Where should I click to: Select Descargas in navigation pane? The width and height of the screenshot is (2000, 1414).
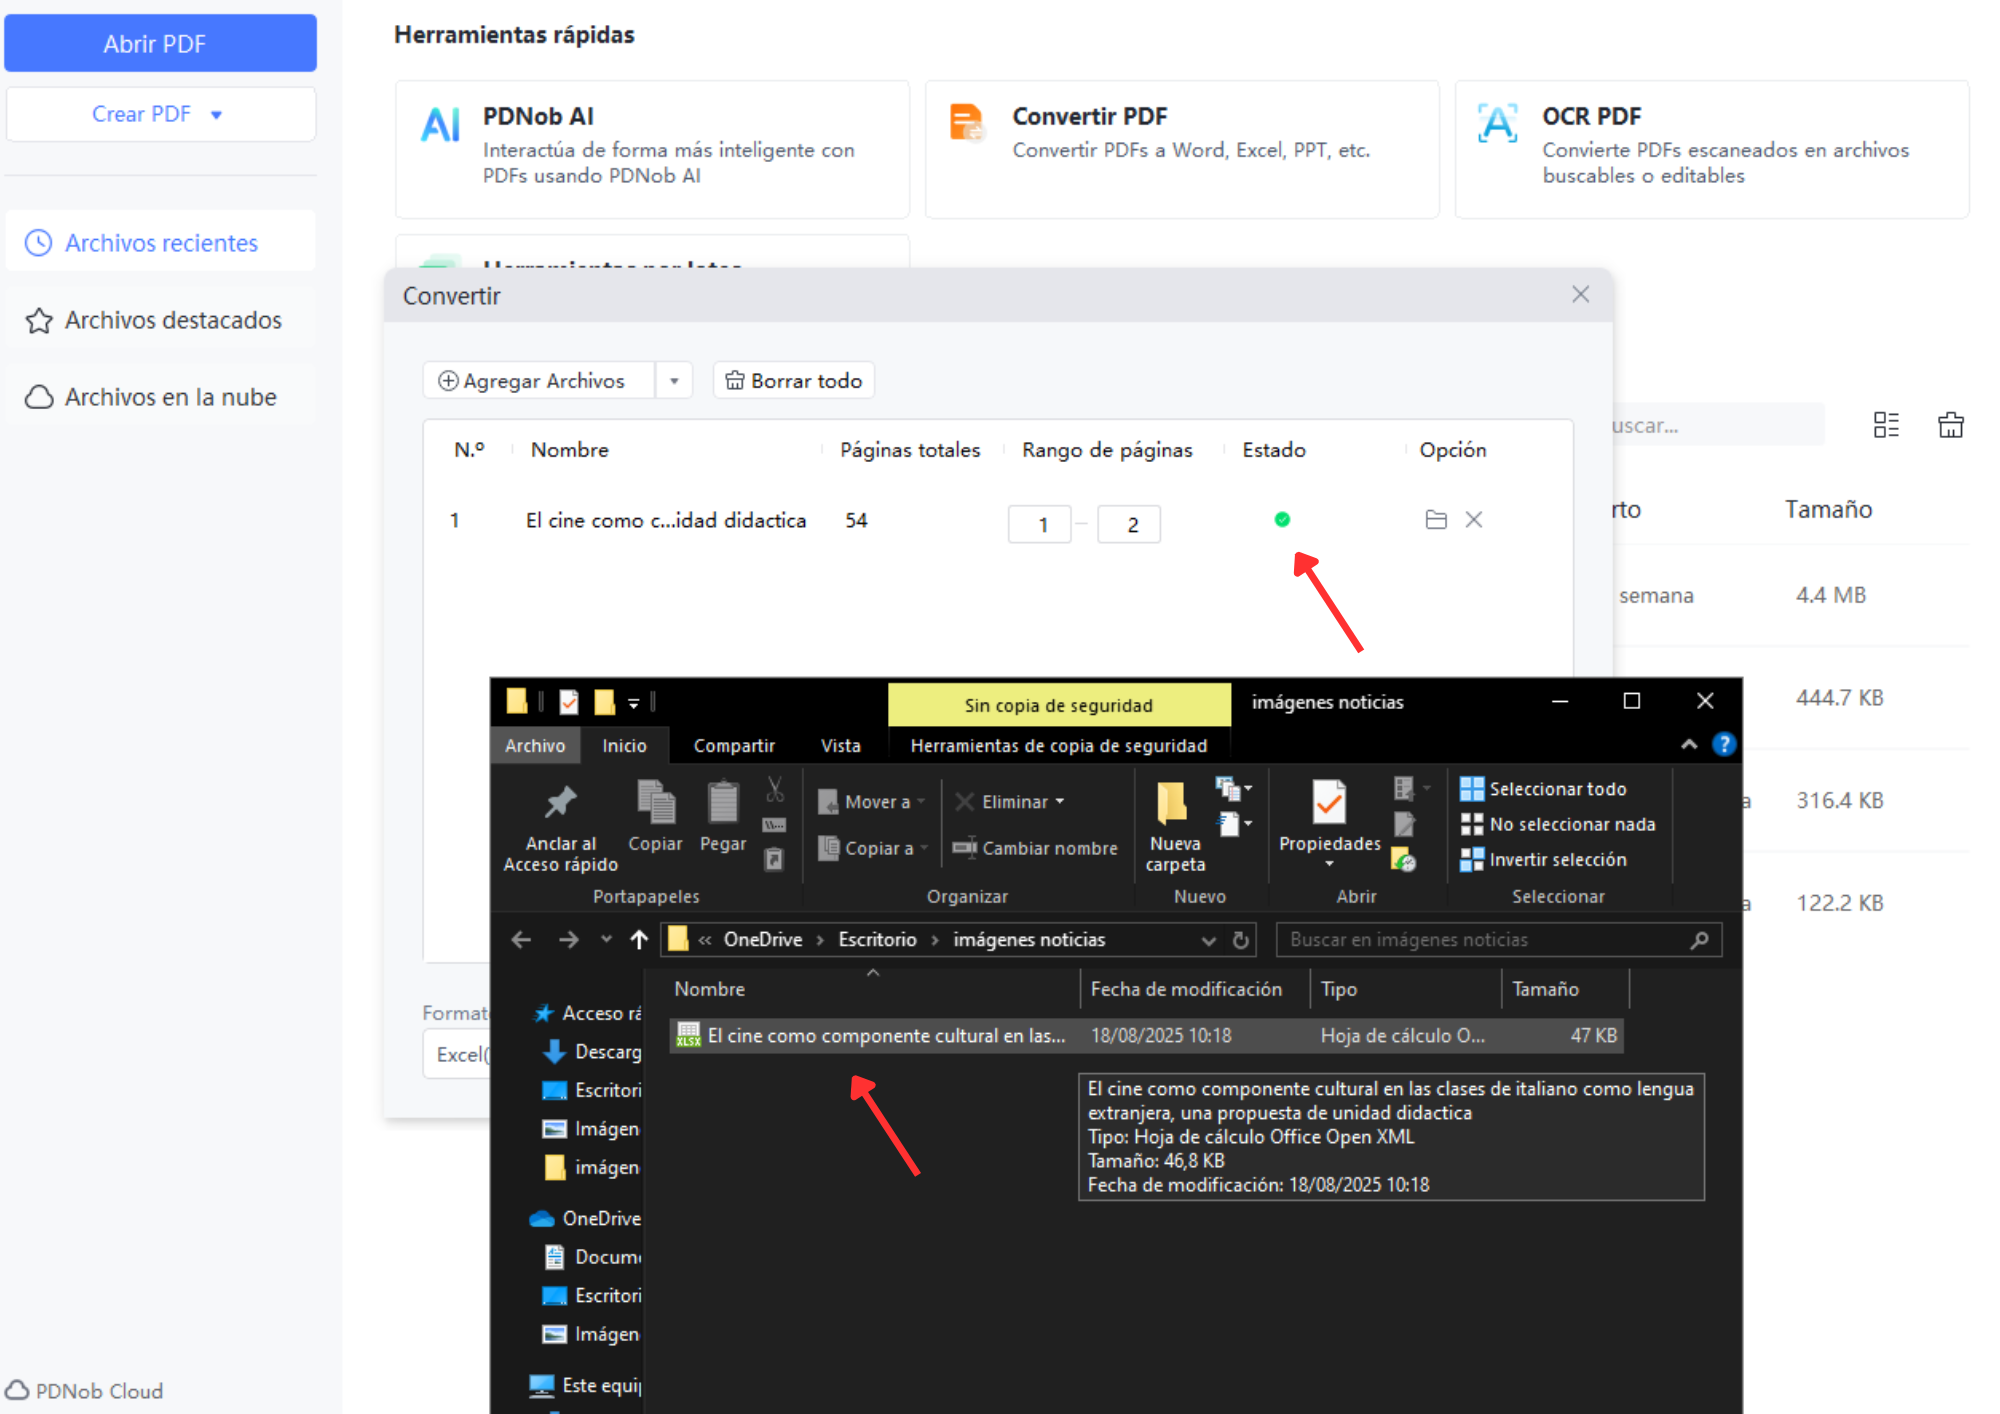tap(591, 1052)
